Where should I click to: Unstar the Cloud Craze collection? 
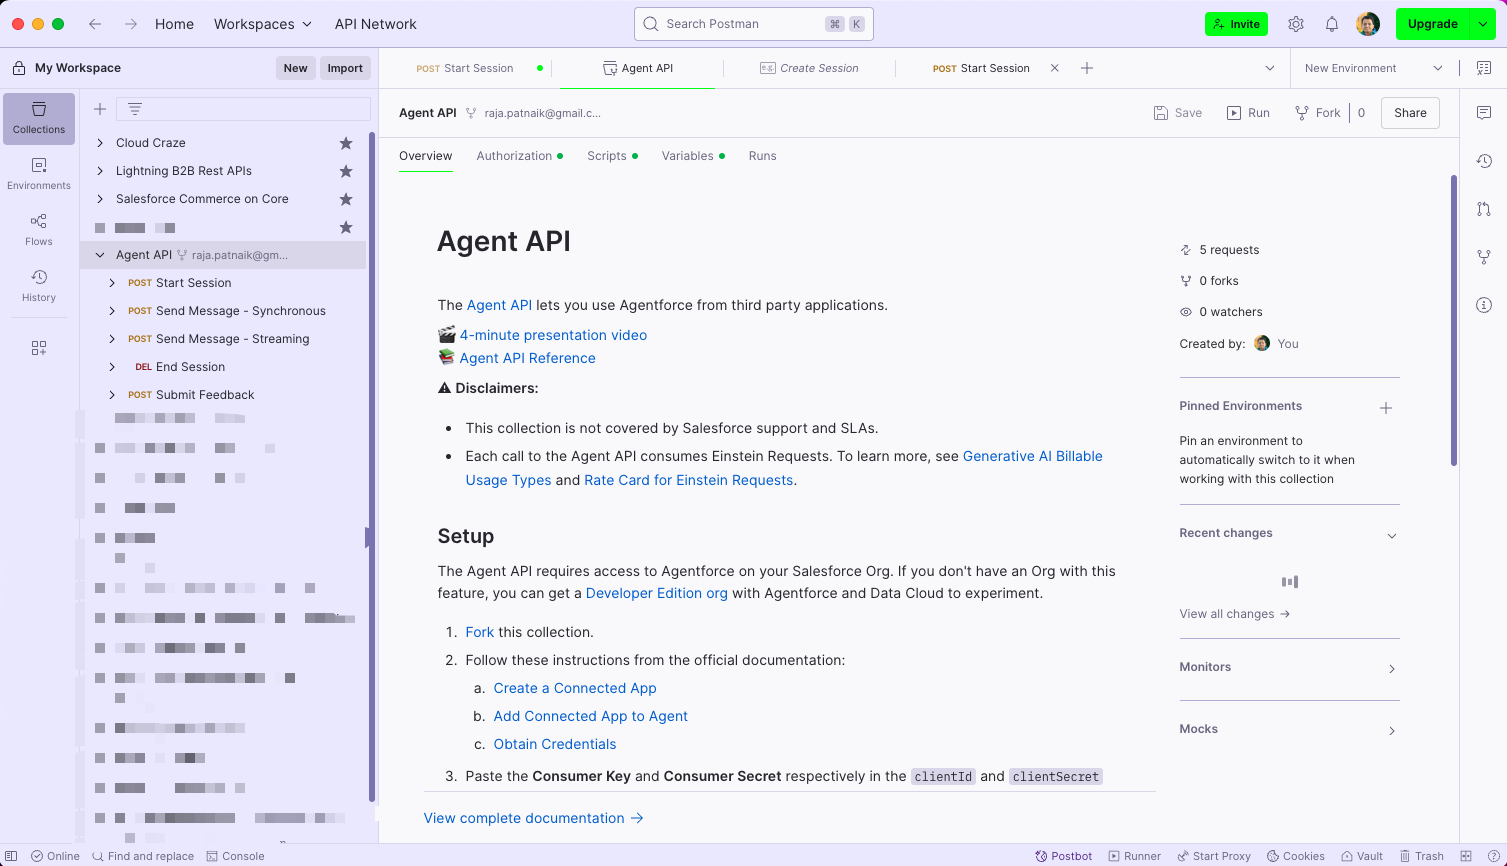point(346,143)
